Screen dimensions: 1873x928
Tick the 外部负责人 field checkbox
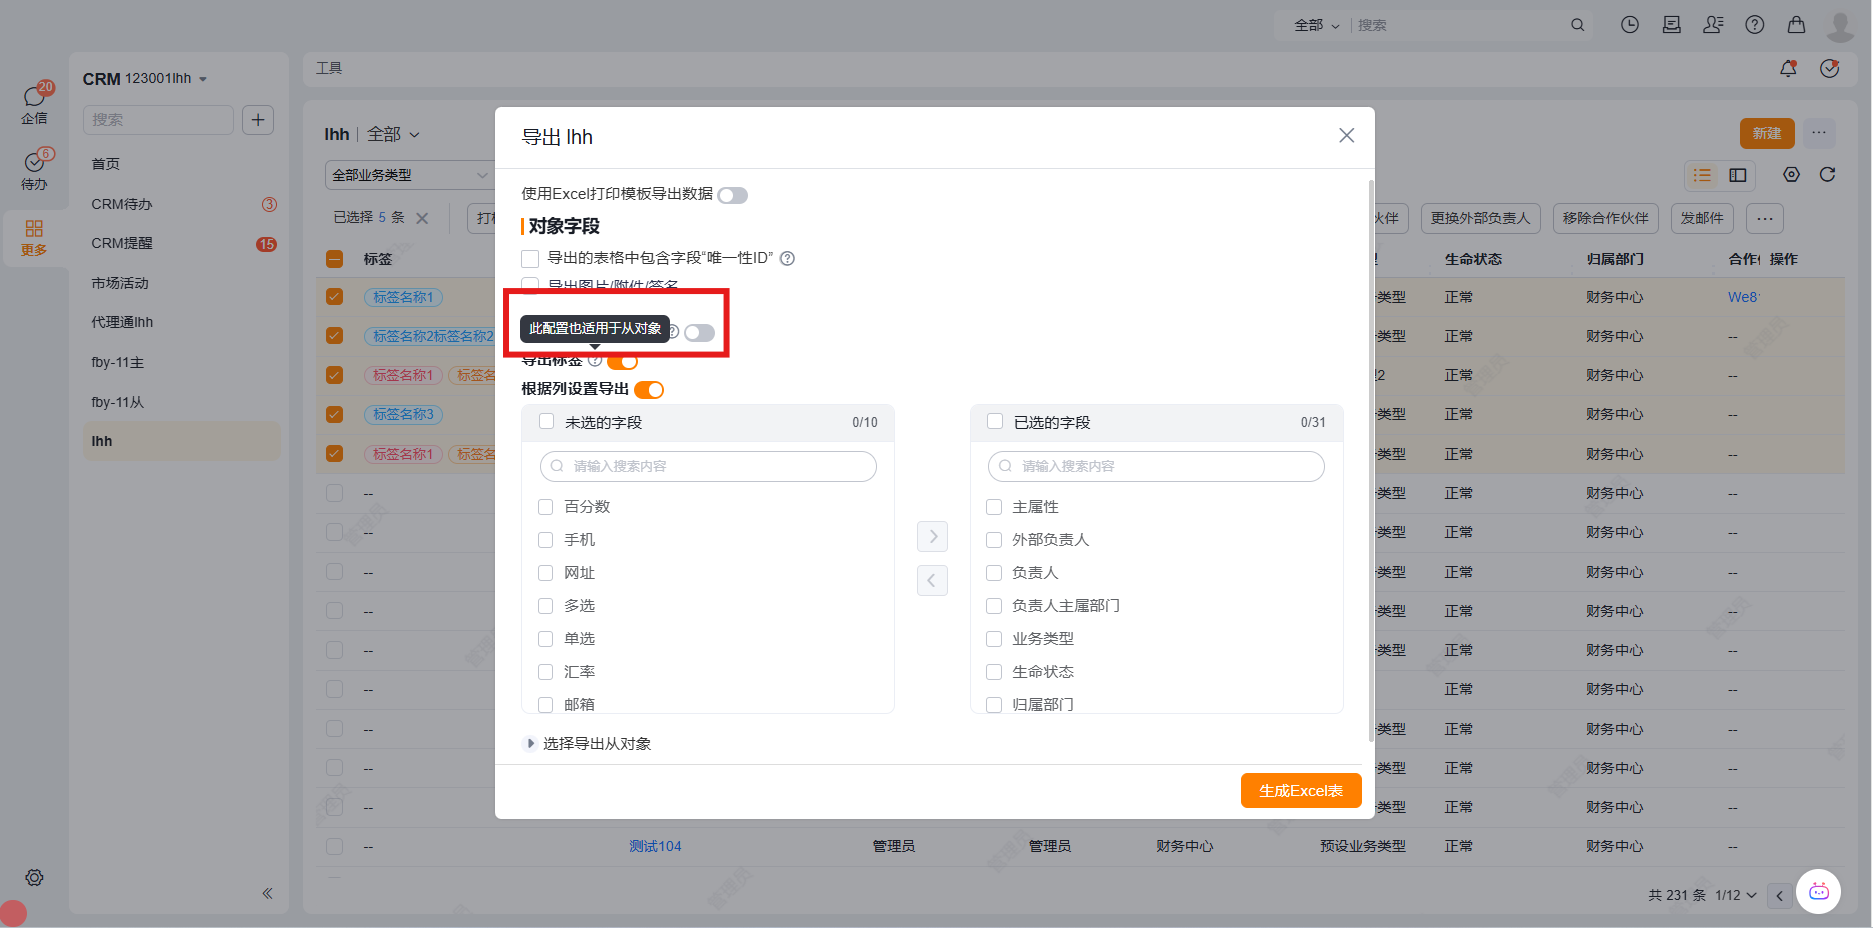click(994, 540)
